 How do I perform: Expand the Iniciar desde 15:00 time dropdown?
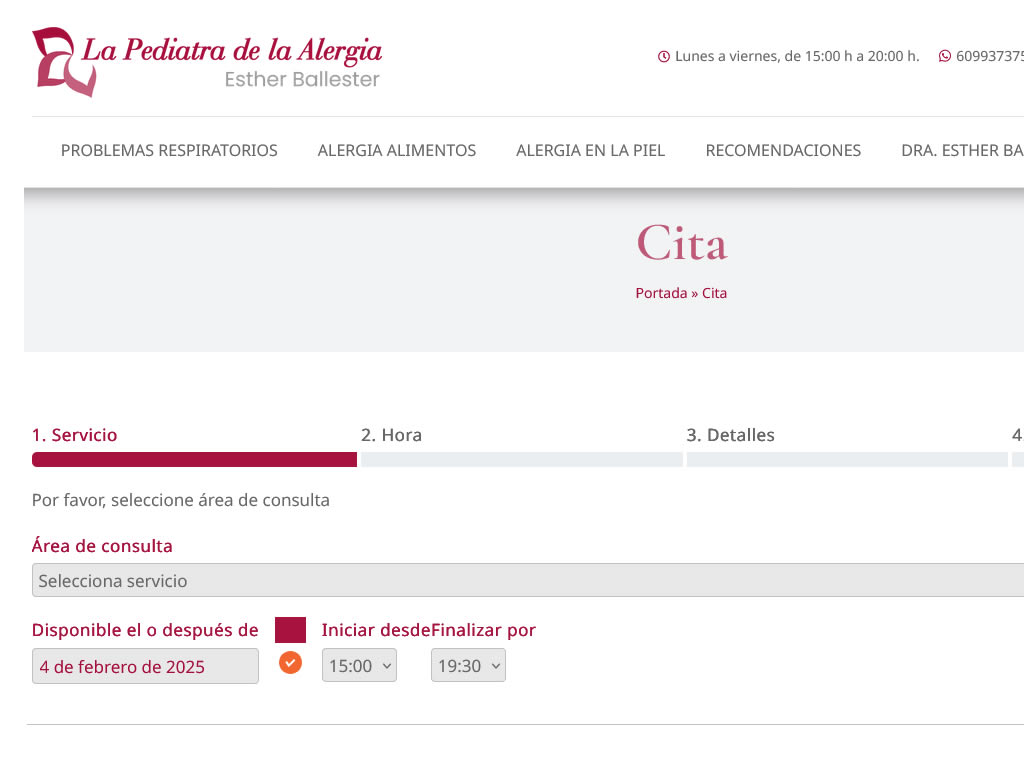point(359,666)
